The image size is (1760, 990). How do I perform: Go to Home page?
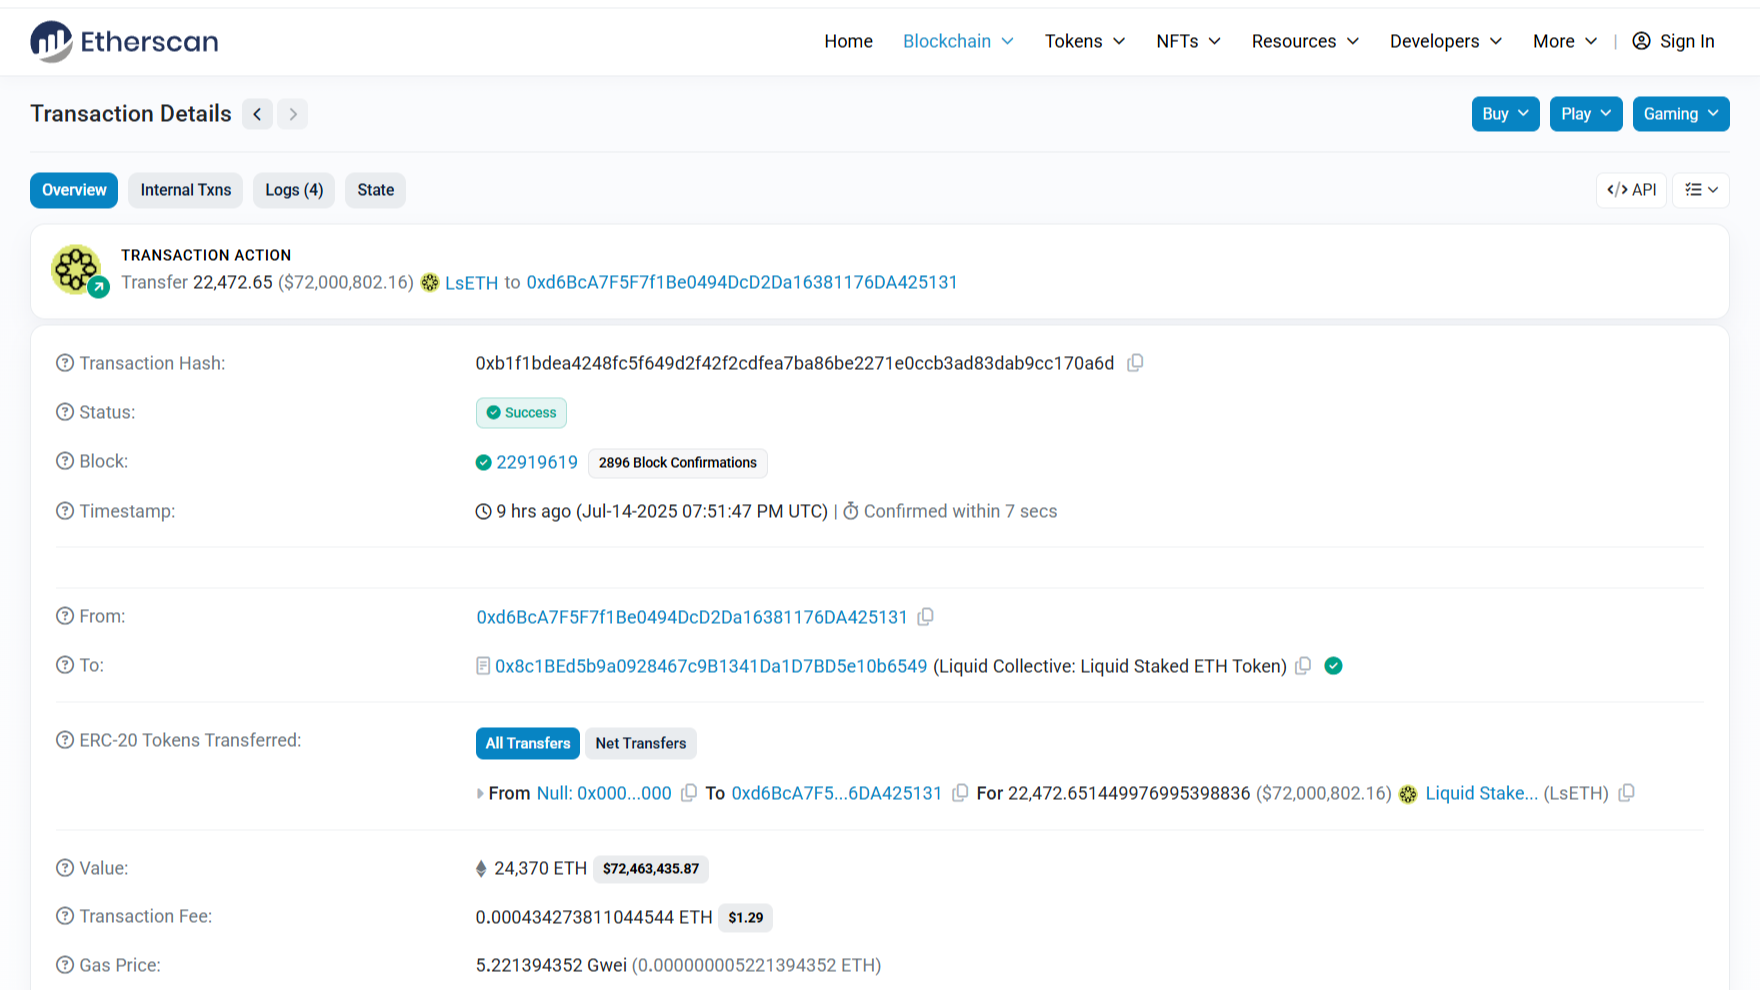pos(848,41)
